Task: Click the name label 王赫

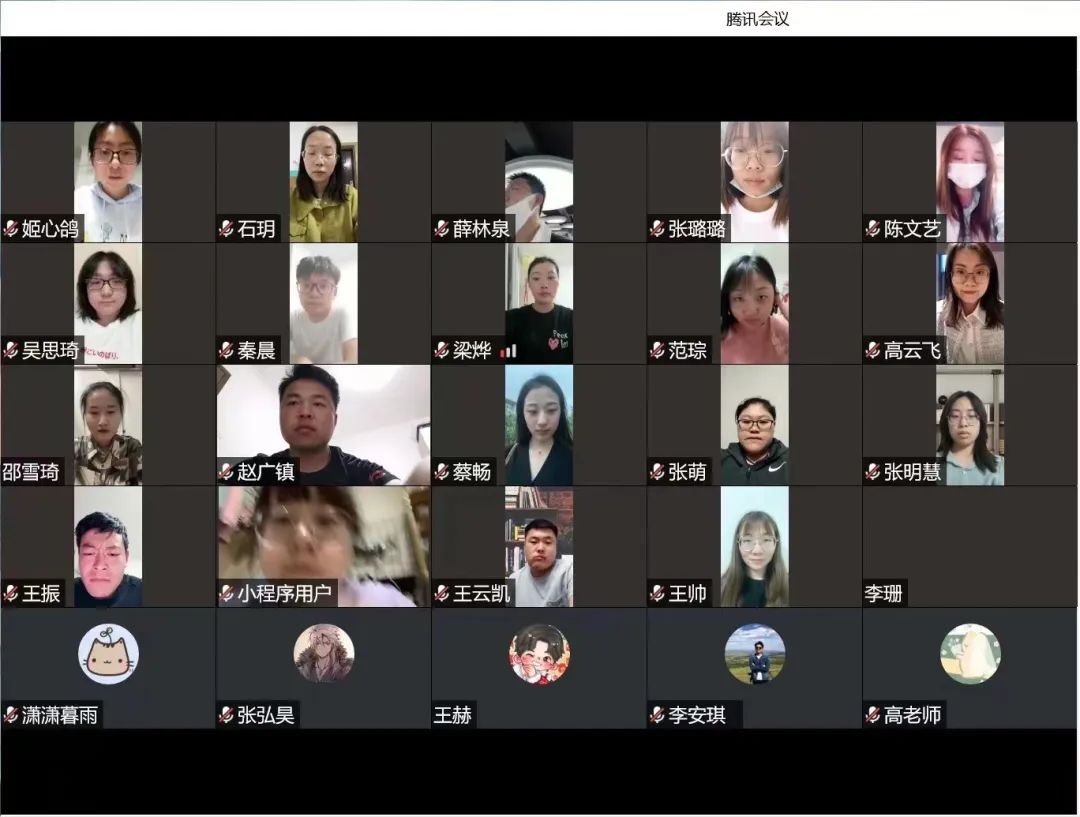Action: coord(453,715)
